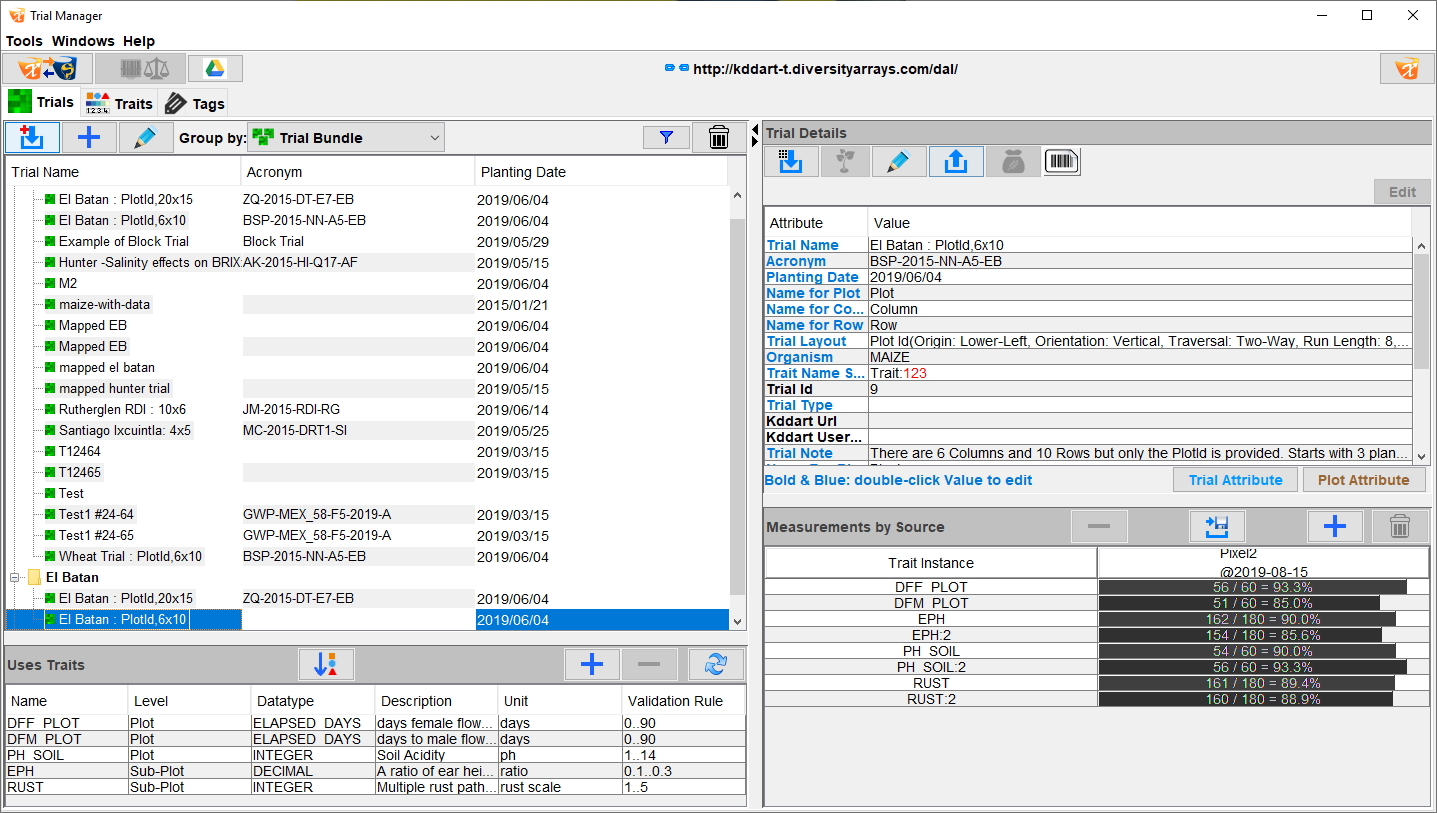Screen dimensions: 1437x813
Task: Open the trial filter funnel button
Action: click(667, 138)
